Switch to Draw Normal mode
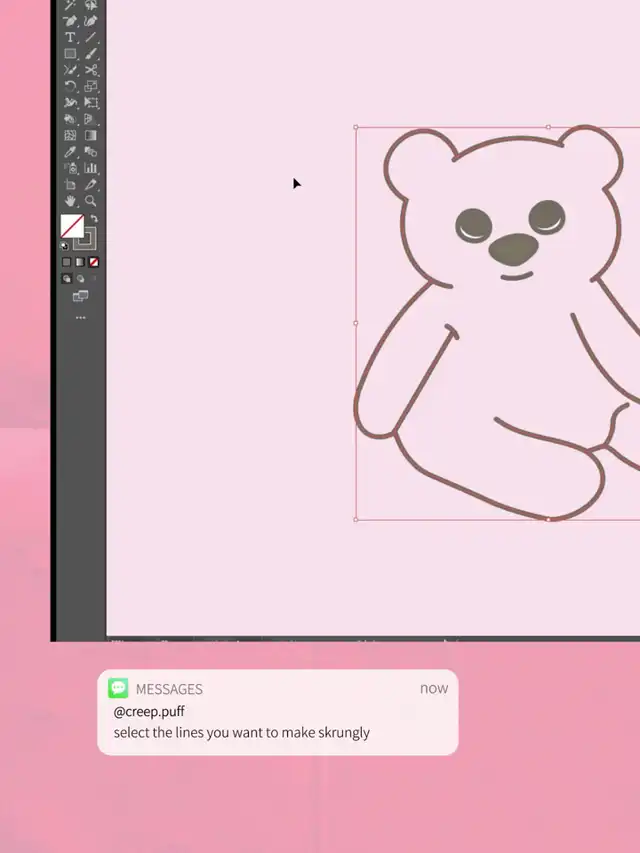 [67, 279]
